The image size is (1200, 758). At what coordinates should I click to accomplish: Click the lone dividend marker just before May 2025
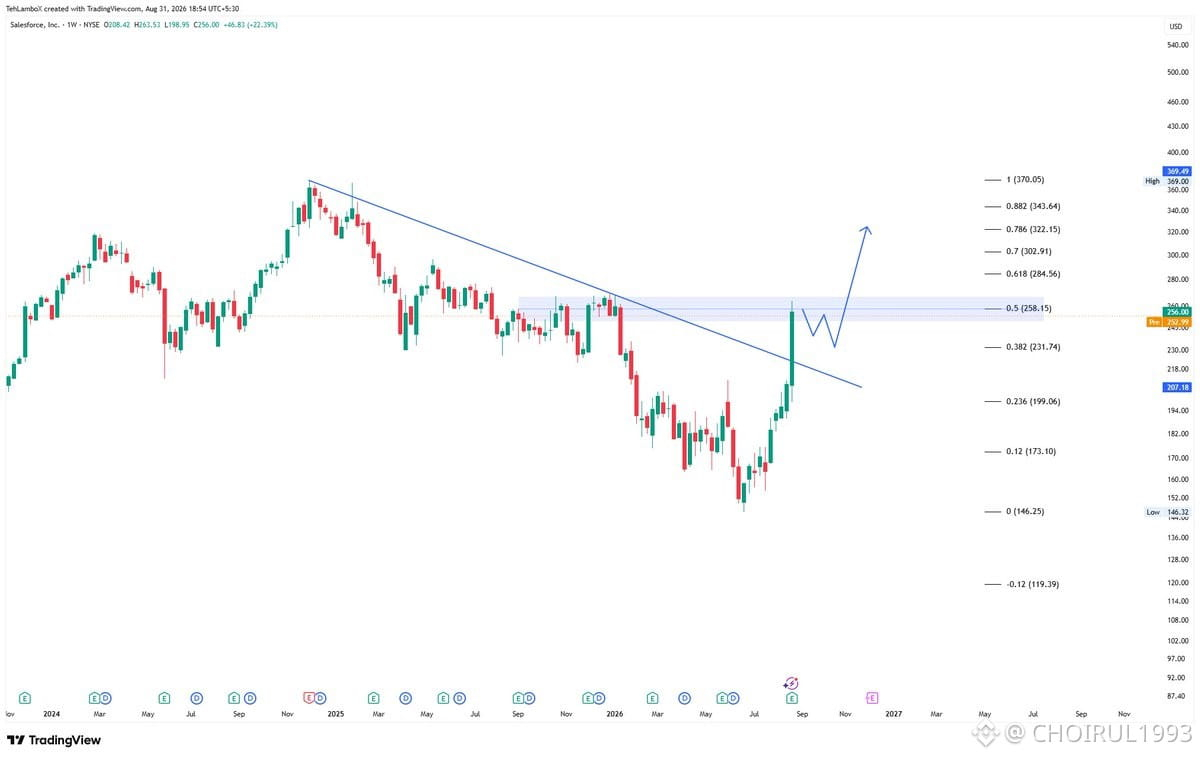click(x=406, y=698)
